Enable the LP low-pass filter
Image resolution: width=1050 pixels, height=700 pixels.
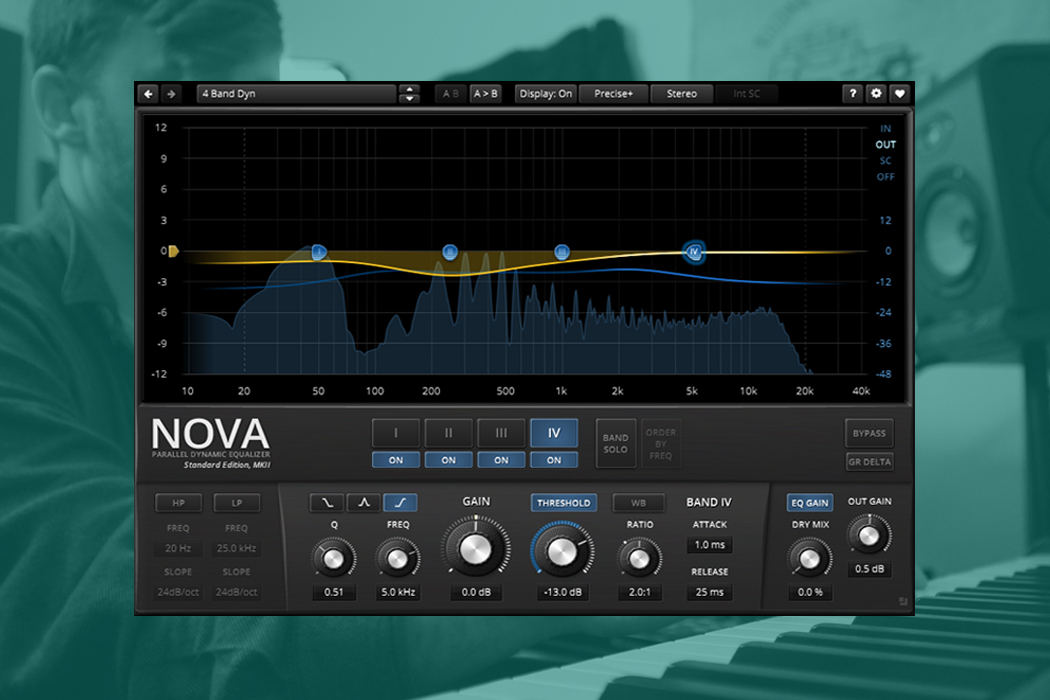pyautogui.click(x=236, y=502)
